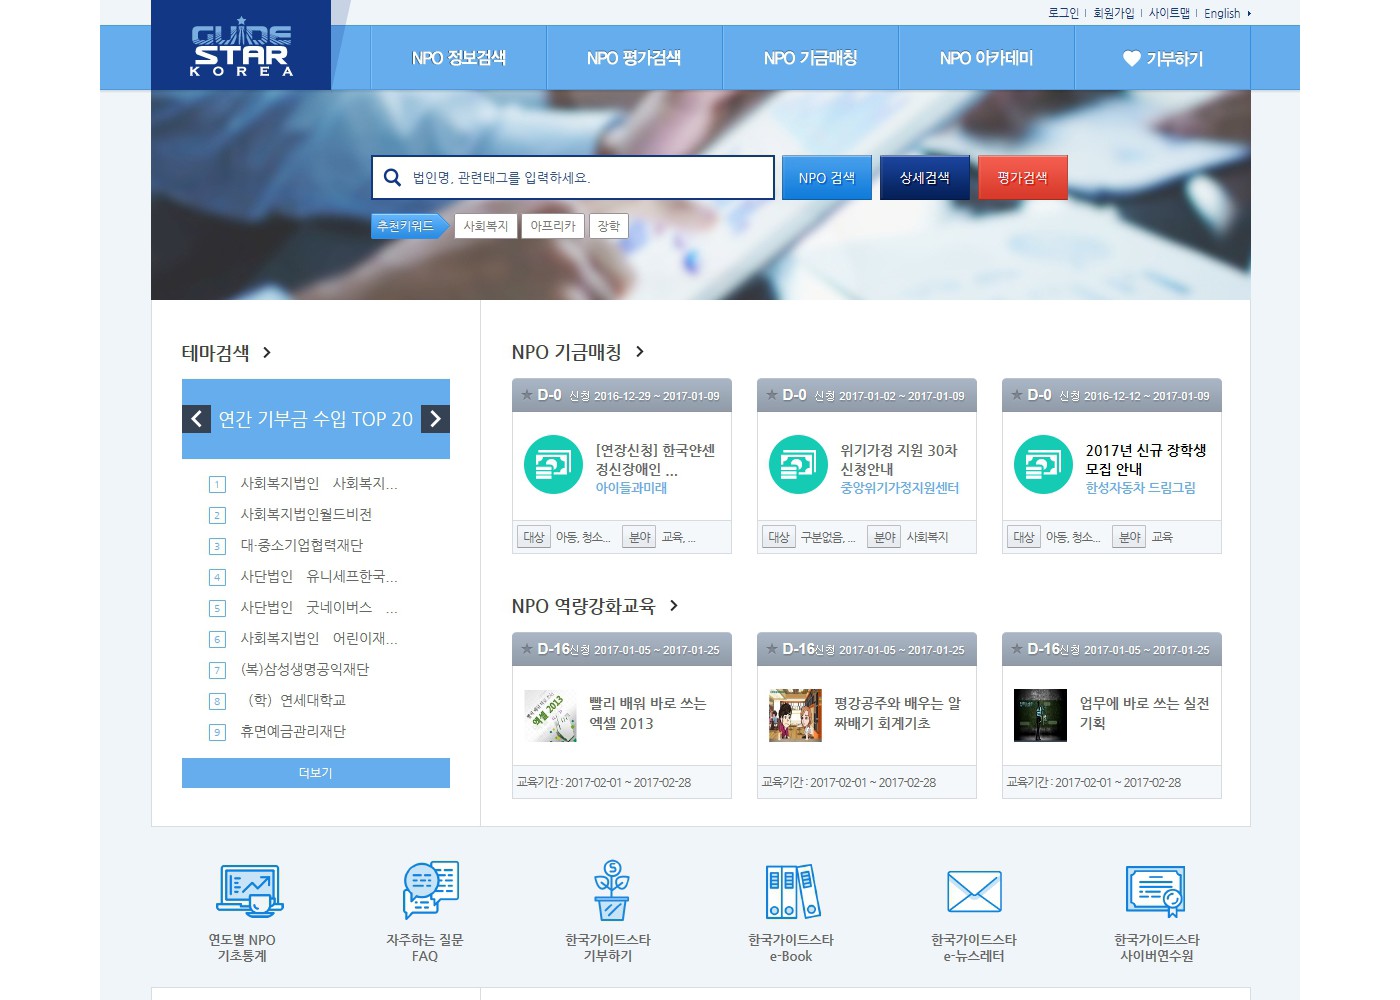Open the NPO 정보검색 menu
Image resolution: width=1400 pixels, height=1000 pixels.
459,58
